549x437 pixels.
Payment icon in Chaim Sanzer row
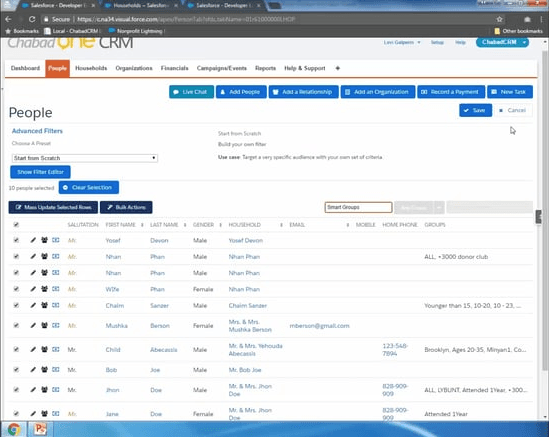tap(56, 305)
